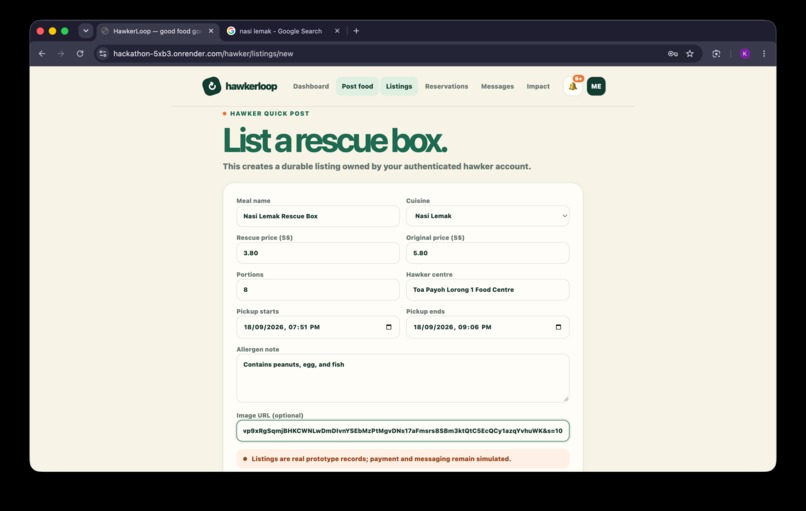Close the HawkerLoop tab

(211, 31)
